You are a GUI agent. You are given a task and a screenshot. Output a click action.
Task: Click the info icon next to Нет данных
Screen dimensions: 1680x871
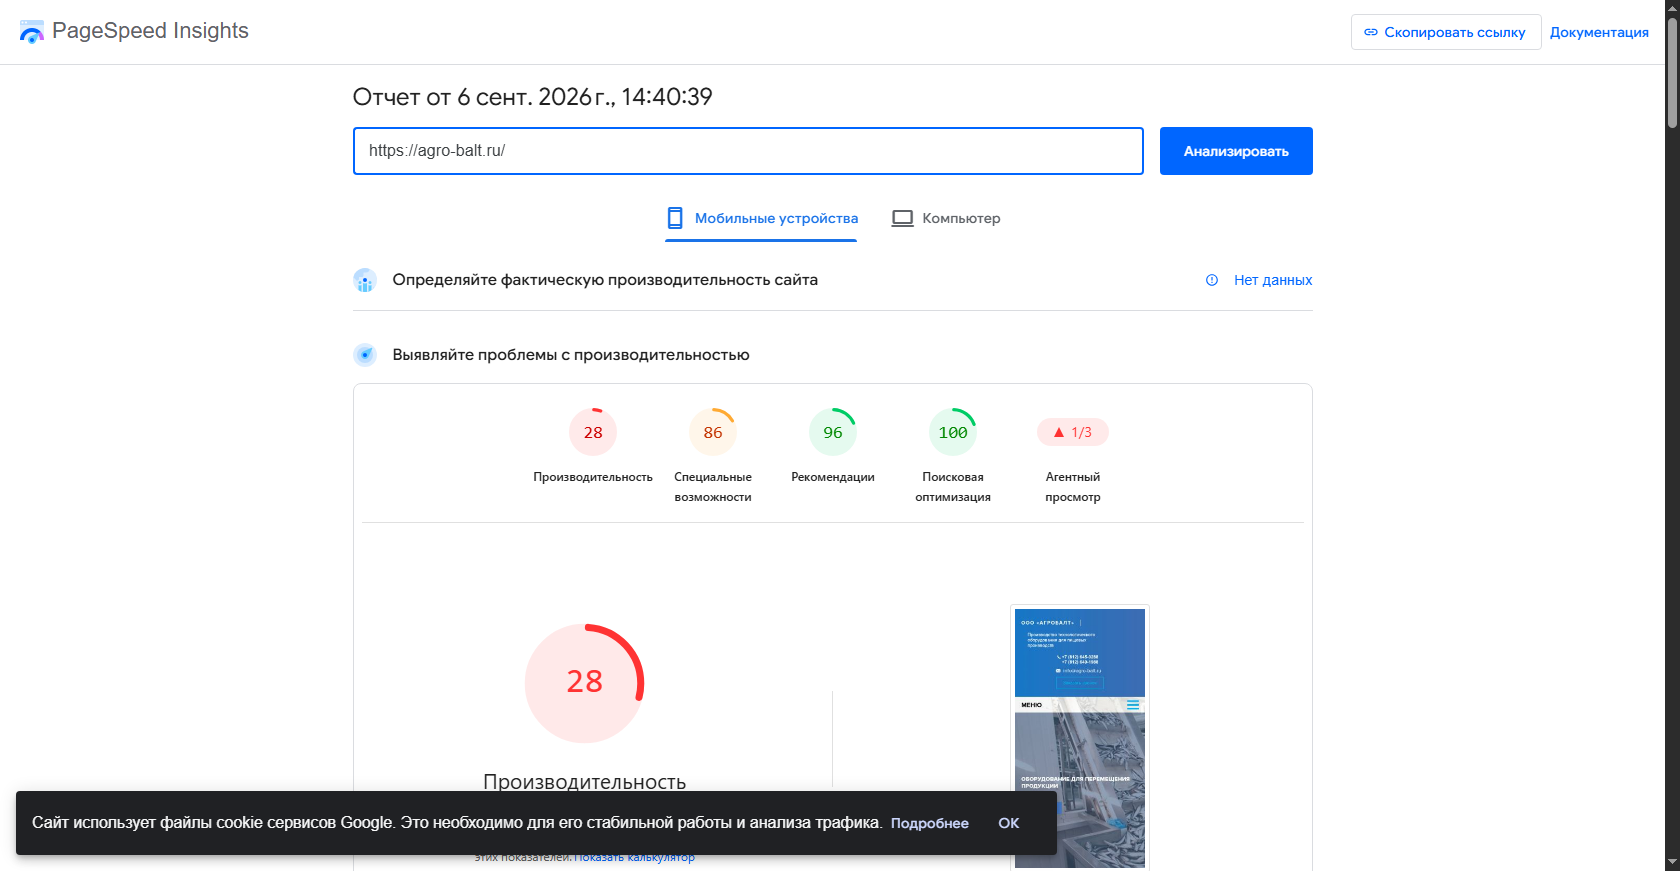(x=1212, y=280)
